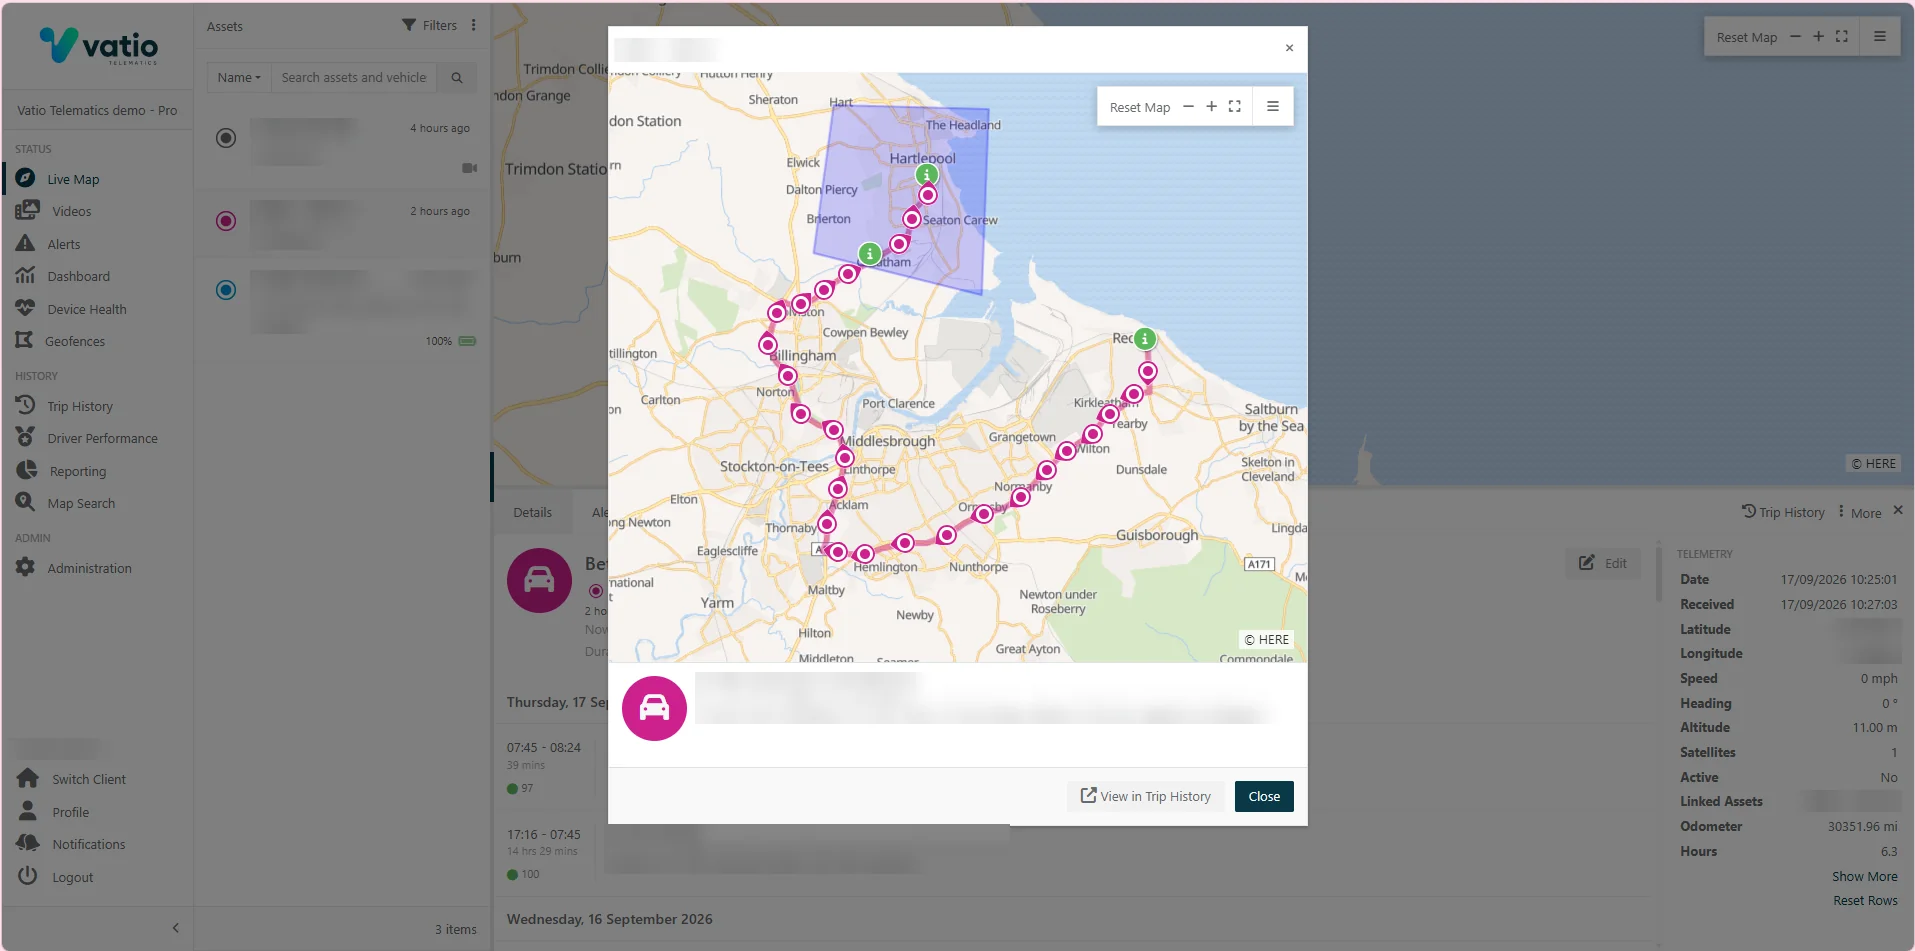
Task: Open the Alerts section
Action: pos(63,244)
